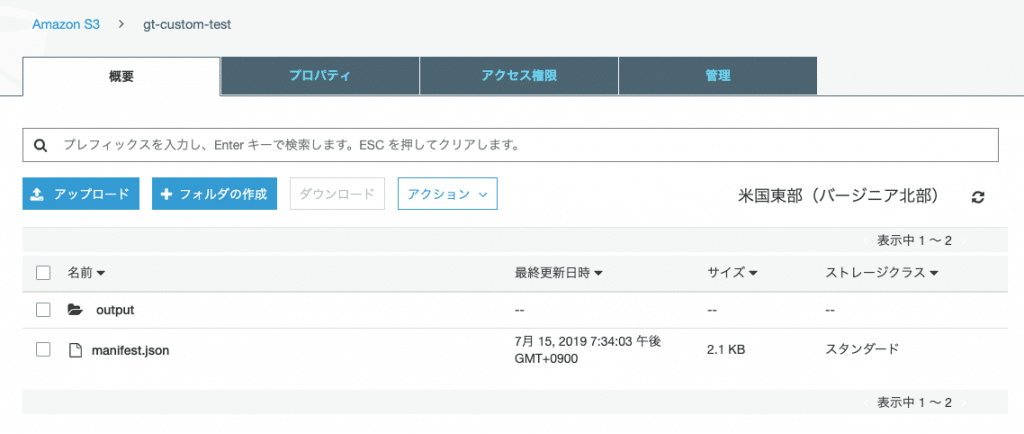Click the refresh icon beside region name
Image resolution: width=1024 pixels, height=434 pixels.
978,197
